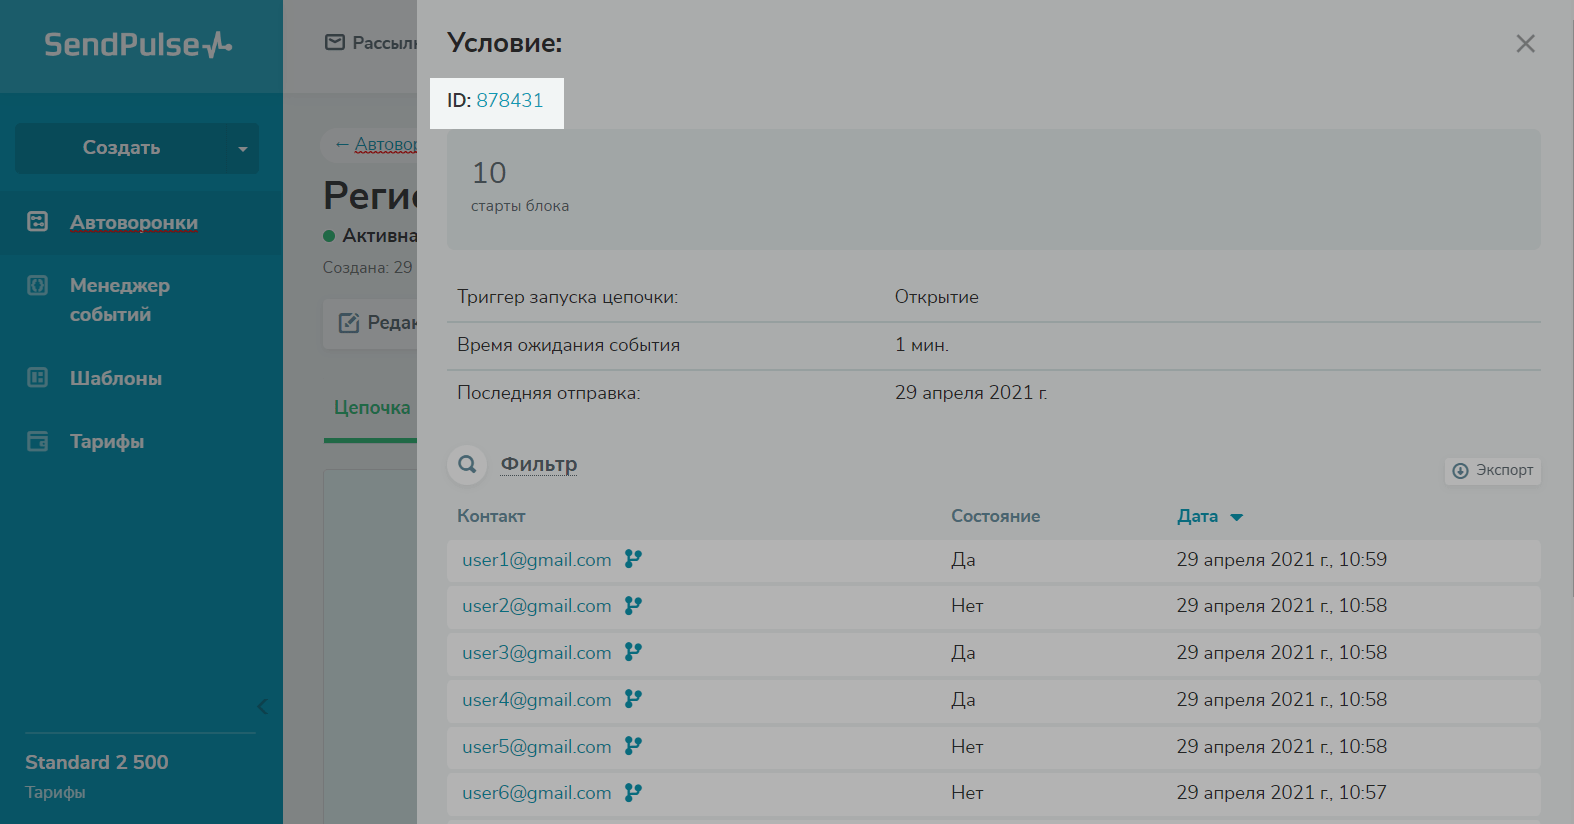Click the Экспорт button

[x=1492, y=471]
